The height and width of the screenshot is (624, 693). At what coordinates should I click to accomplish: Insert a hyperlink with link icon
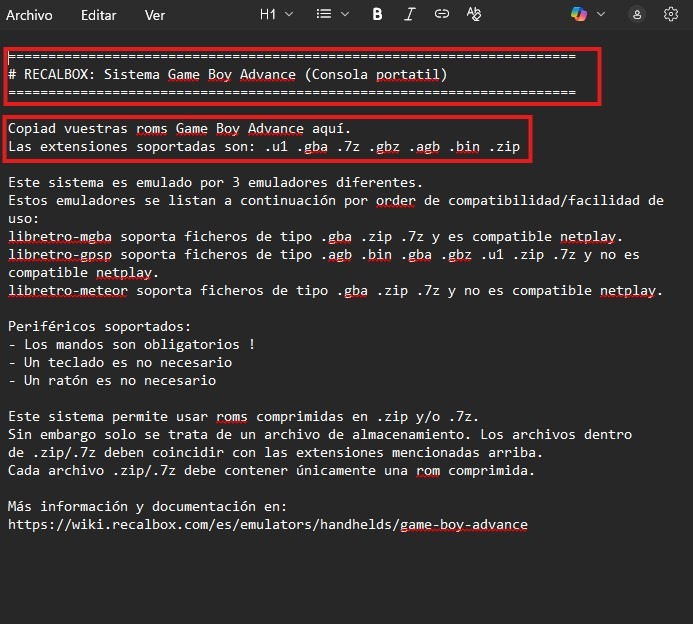[441, 14]
